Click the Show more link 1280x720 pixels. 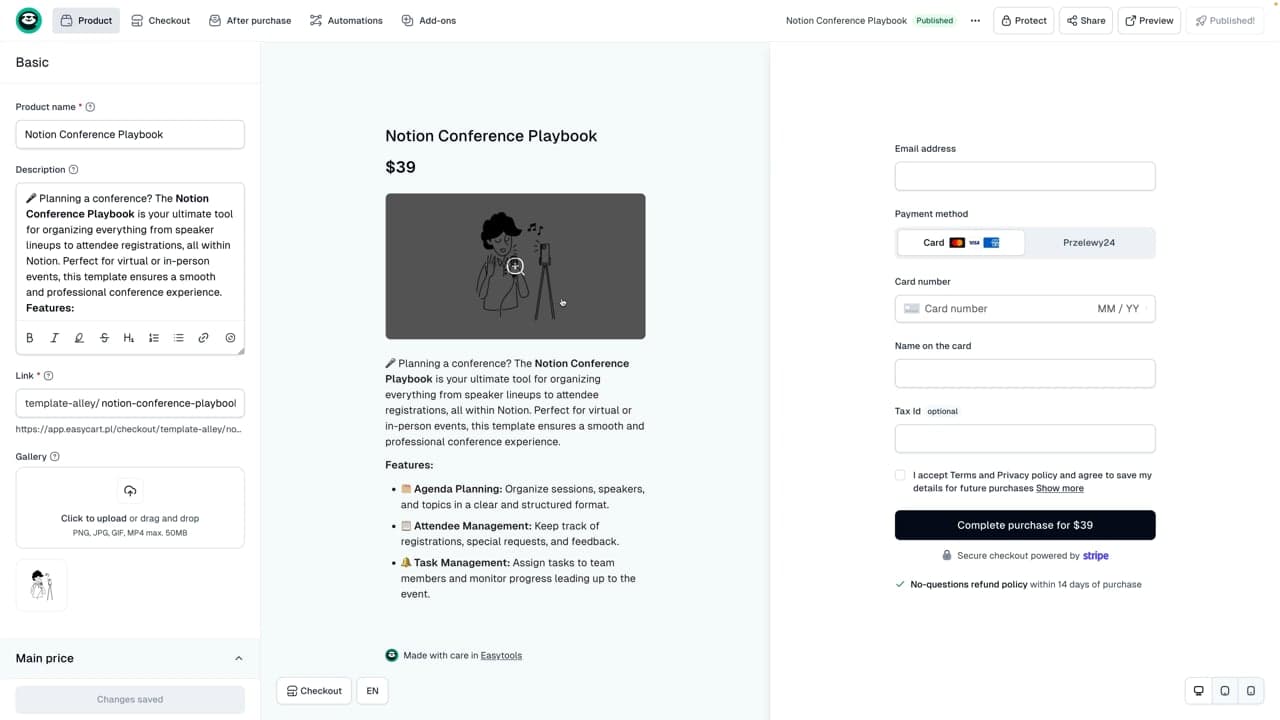[1059, 488]
